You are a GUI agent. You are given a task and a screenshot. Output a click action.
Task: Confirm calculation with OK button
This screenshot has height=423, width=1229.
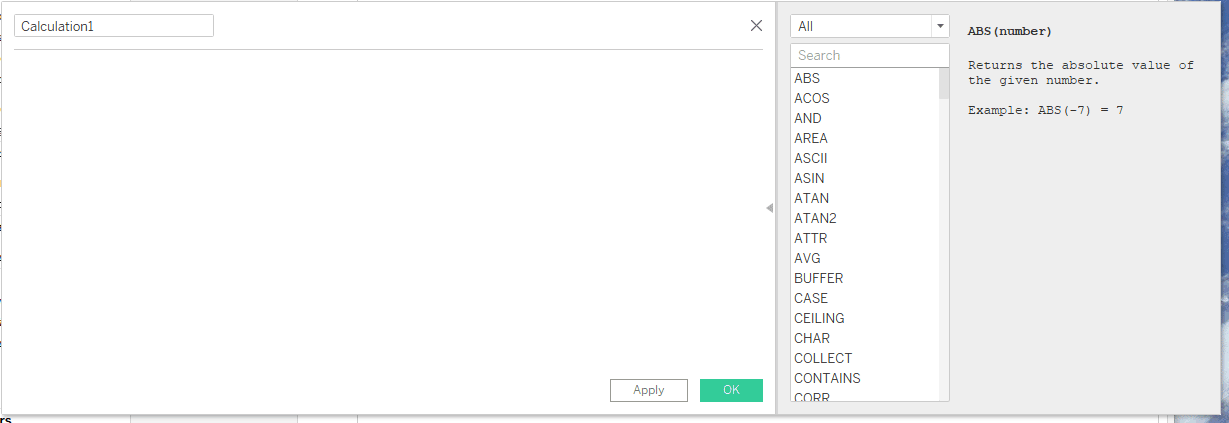point(731,390)
